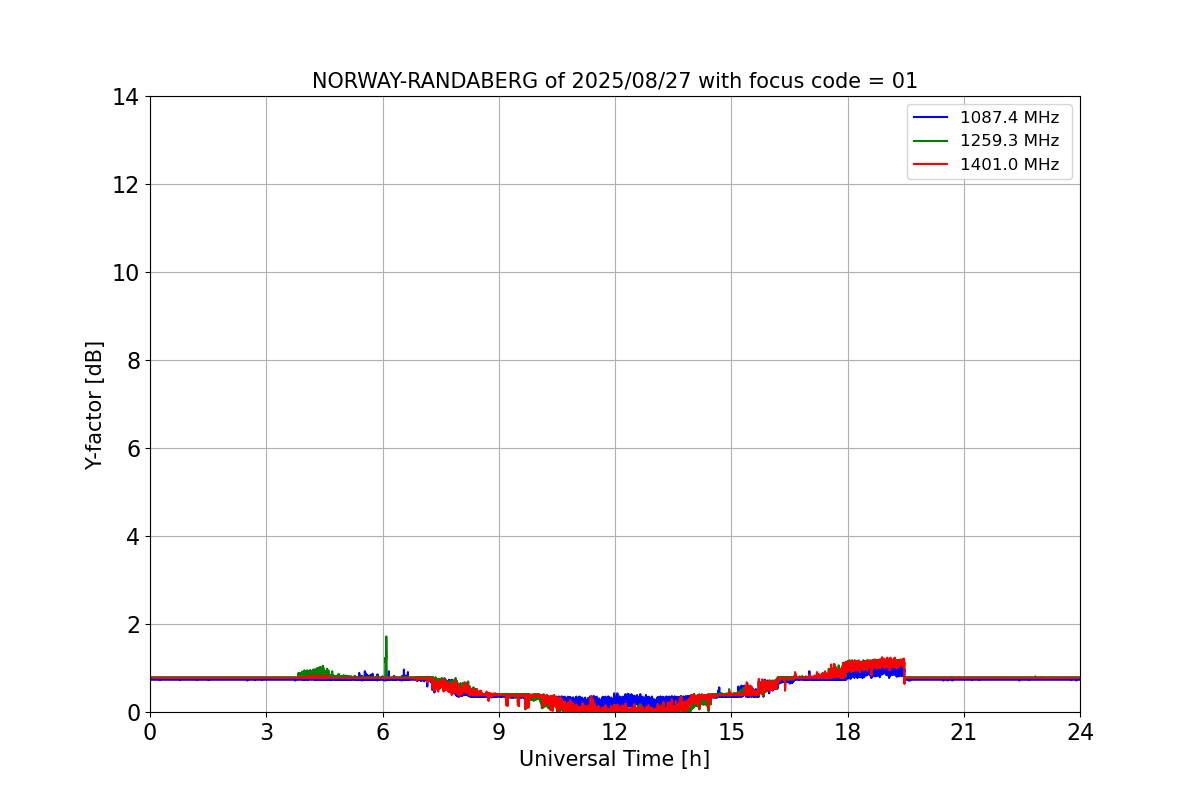This screenshot has width=1200, height=800.
Task: Click x-axis tick label 0
Action: 150,732
